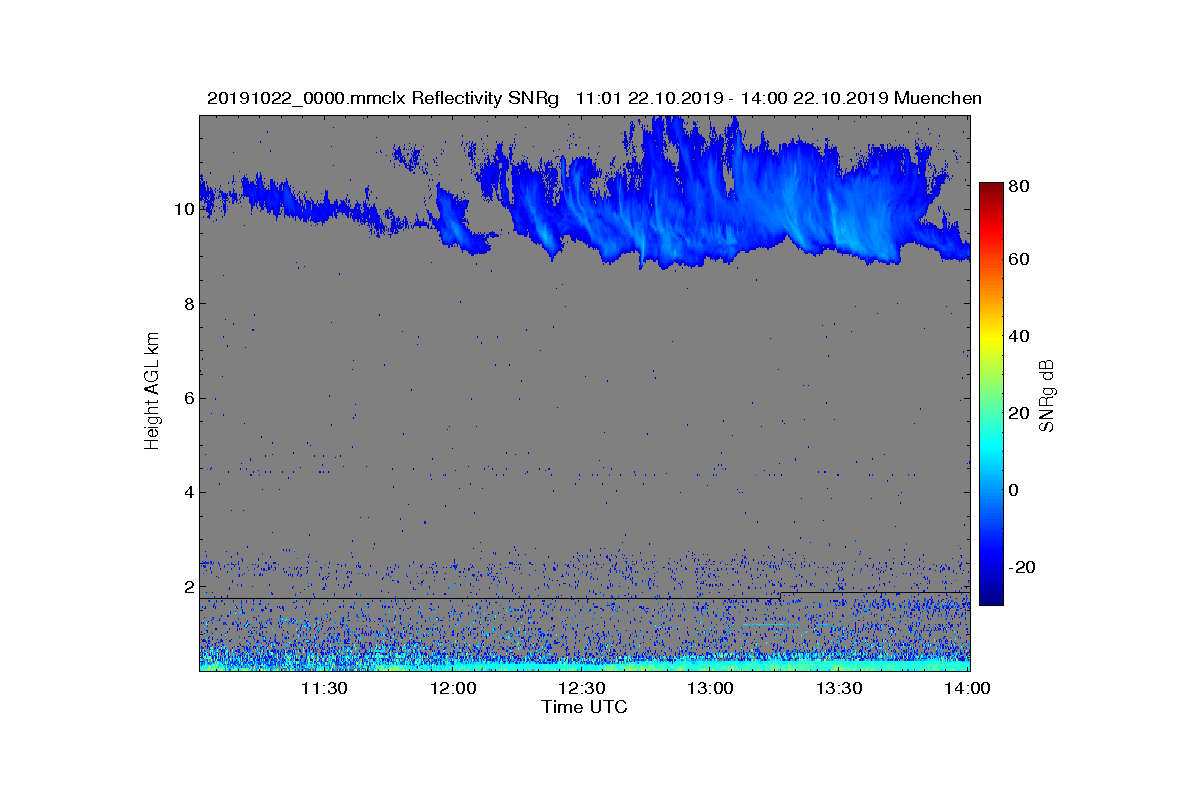Click the height tick label 4

pos(187,492)
